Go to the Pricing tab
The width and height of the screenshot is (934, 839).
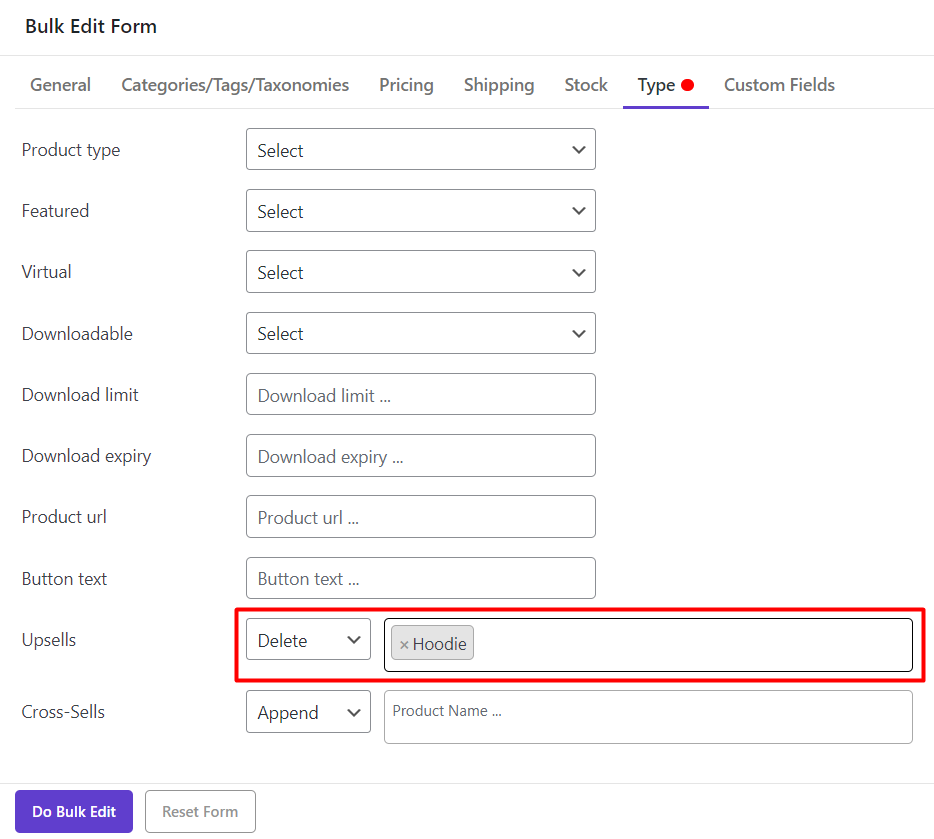point(406,85)
